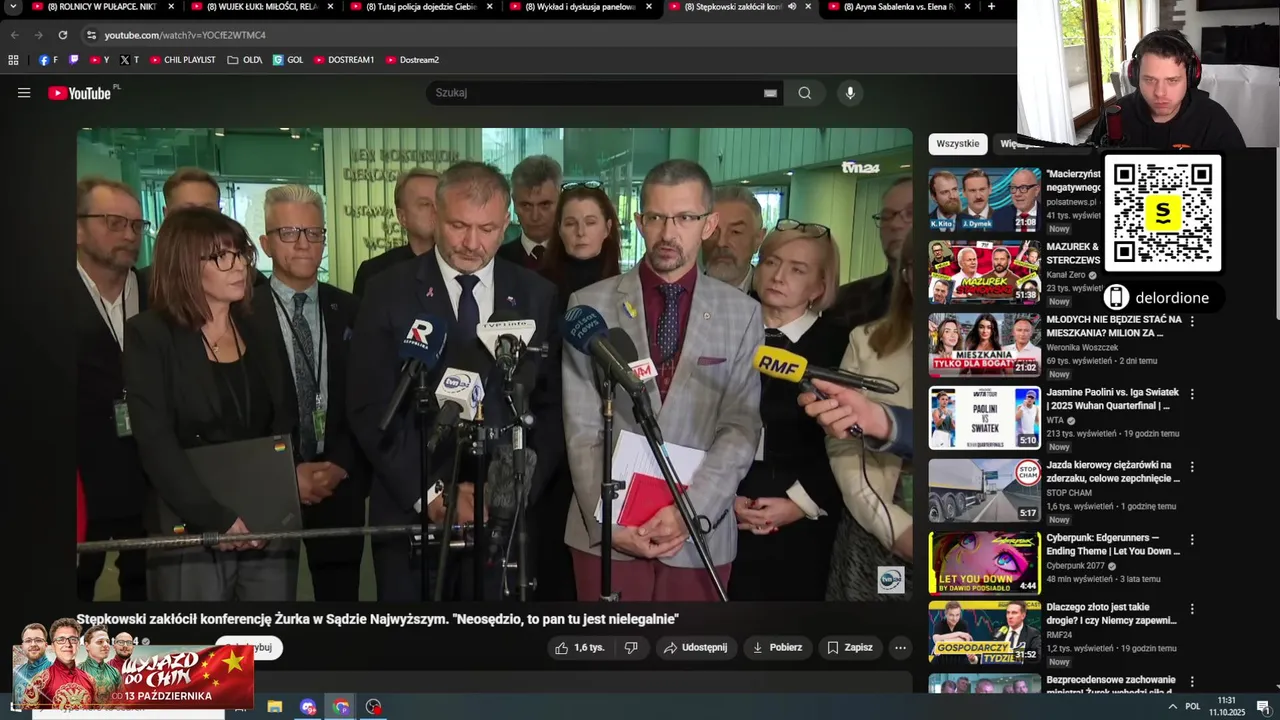This screenshot has height=720, width=1280.
Task: Open the MIESZKANIA video thumbnail
Action: tap(985, 345)
